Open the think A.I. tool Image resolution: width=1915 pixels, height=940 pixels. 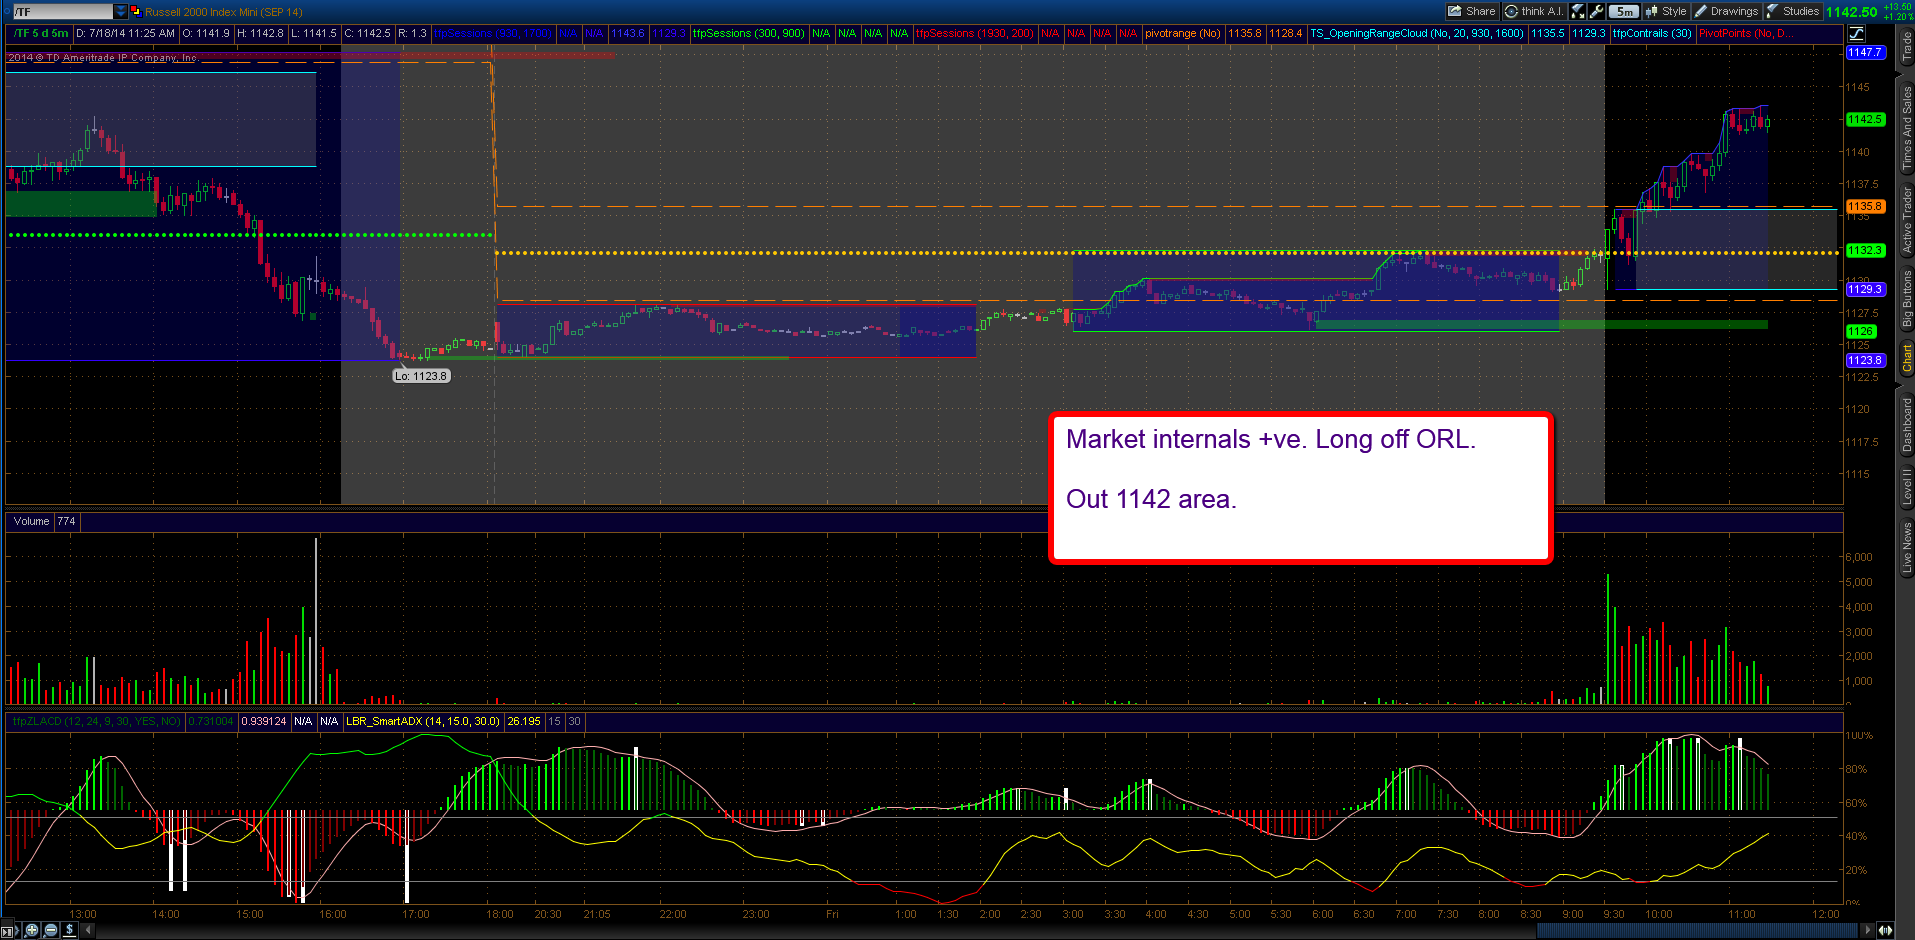[1535, 11]
